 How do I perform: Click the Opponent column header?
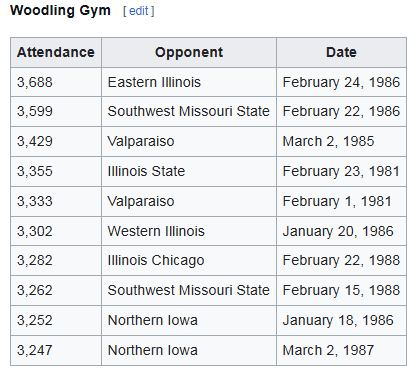click(x=189, y=52)
